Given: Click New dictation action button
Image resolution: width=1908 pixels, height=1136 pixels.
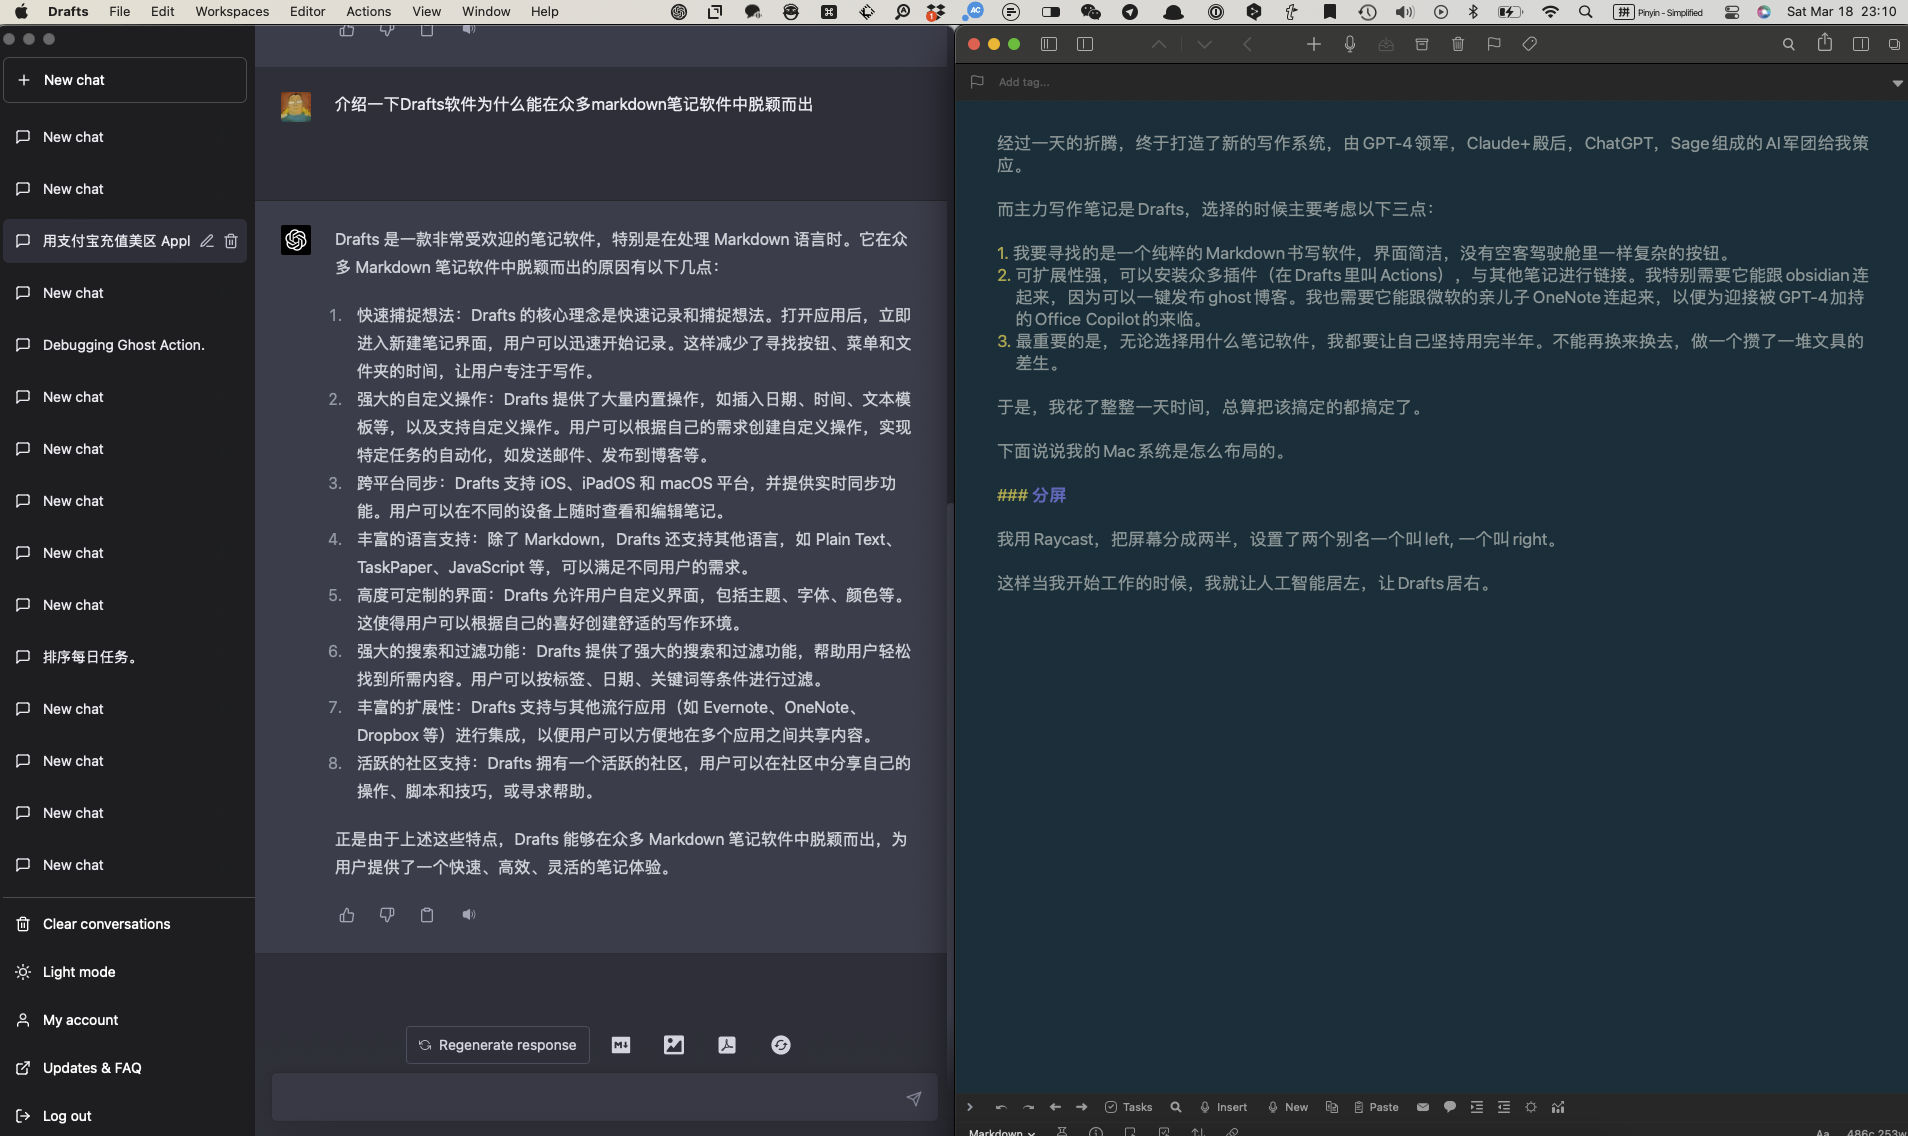Looking at the screenshot, I should pyautogui.click(x=1288, y=1107).
